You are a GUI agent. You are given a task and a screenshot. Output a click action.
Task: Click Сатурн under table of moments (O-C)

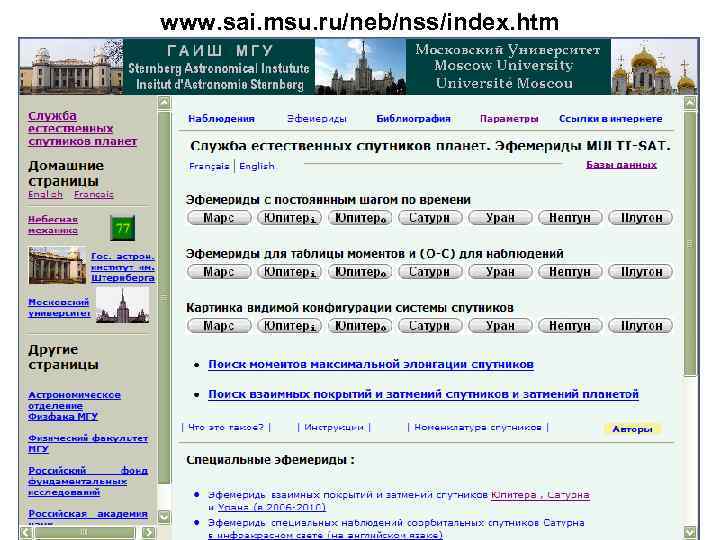click(429, 272)
